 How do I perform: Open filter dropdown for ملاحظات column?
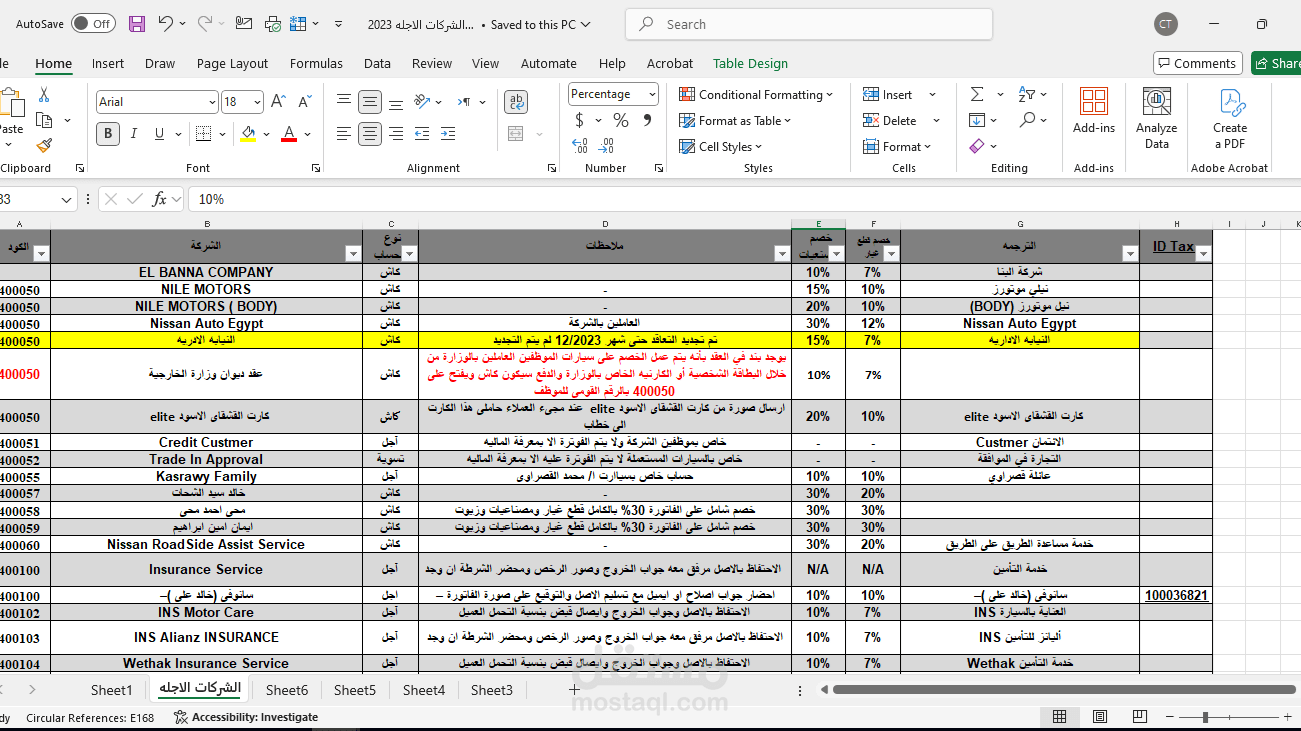click(782, 254)
